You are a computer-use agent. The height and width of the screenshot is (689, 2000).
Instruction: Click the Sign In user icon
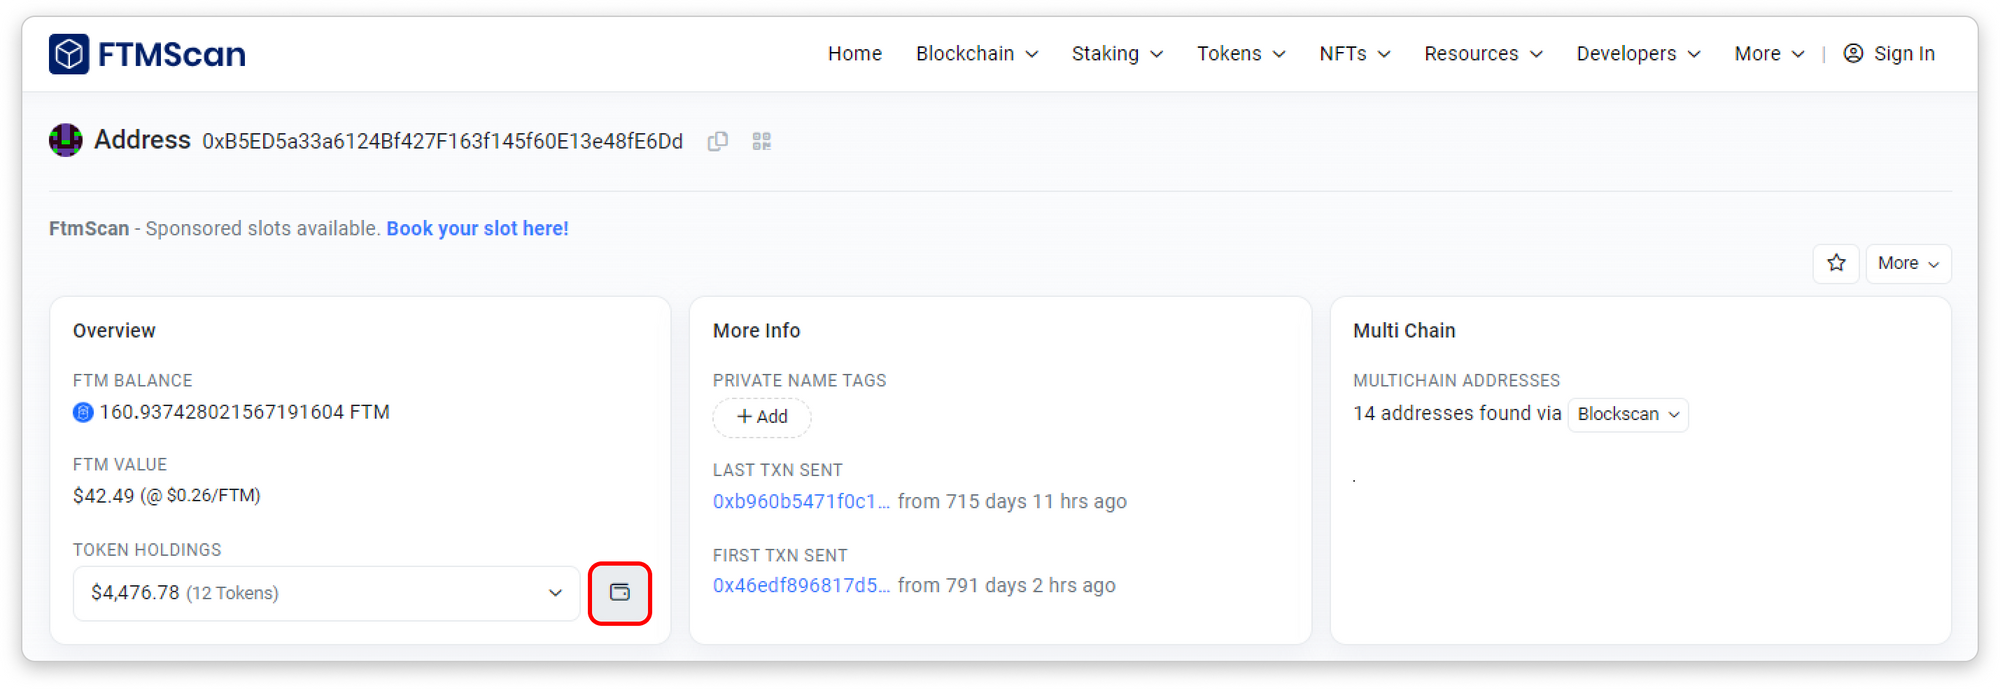coord(1853,54)
